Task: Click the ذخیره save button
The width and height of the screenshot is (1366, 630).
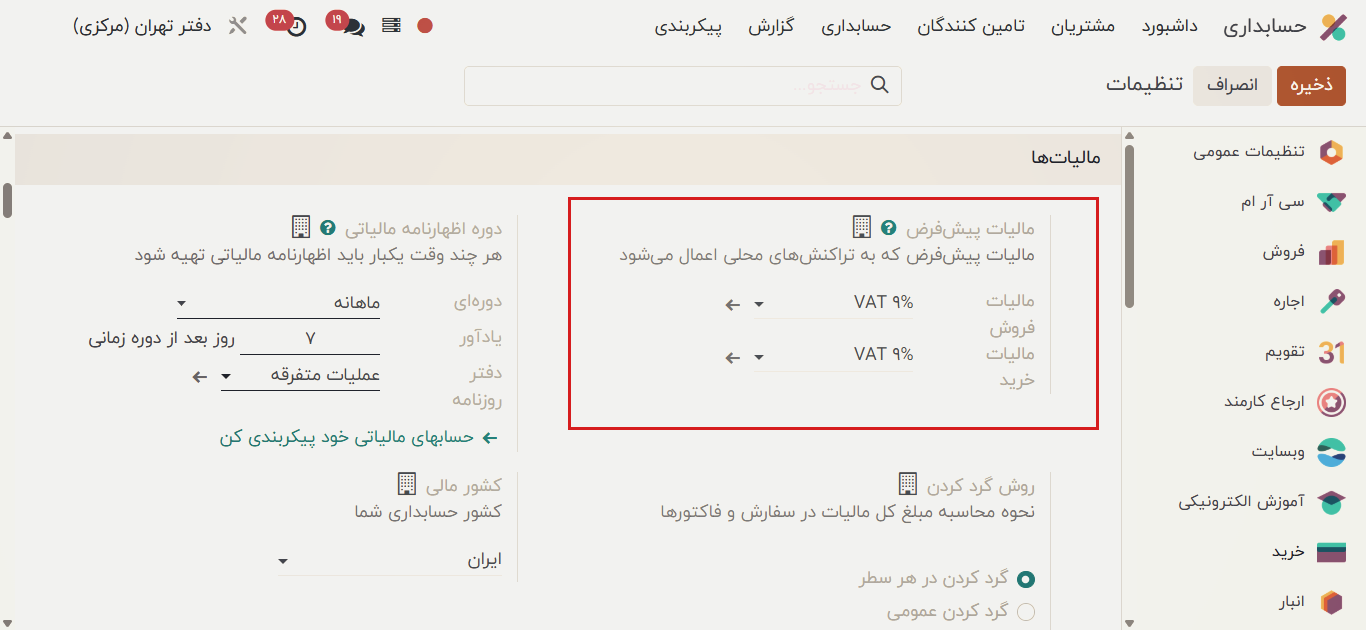Action: [1311, 85]
